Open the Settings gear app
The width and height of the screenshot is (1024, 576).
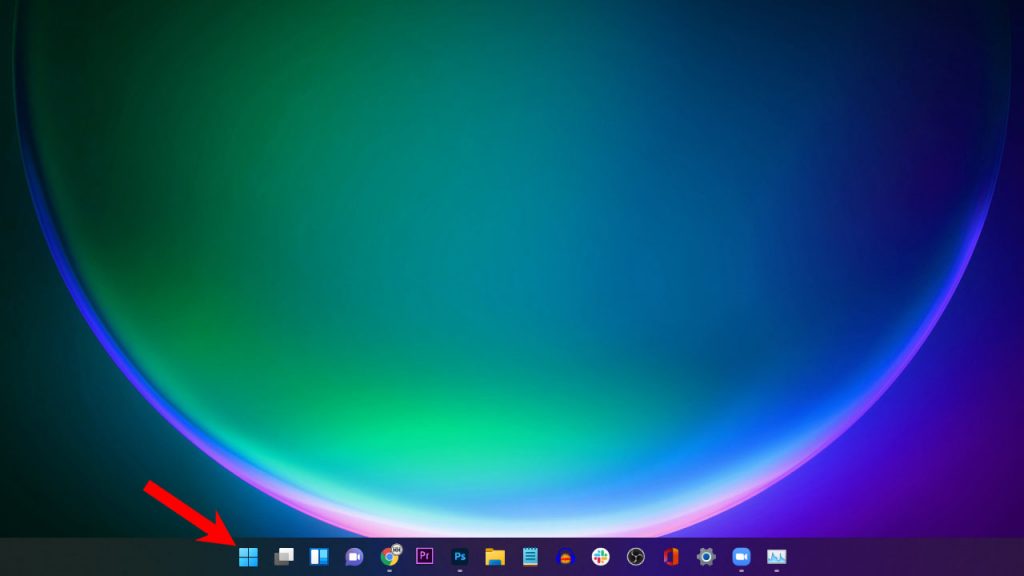[x=706, y=556]
